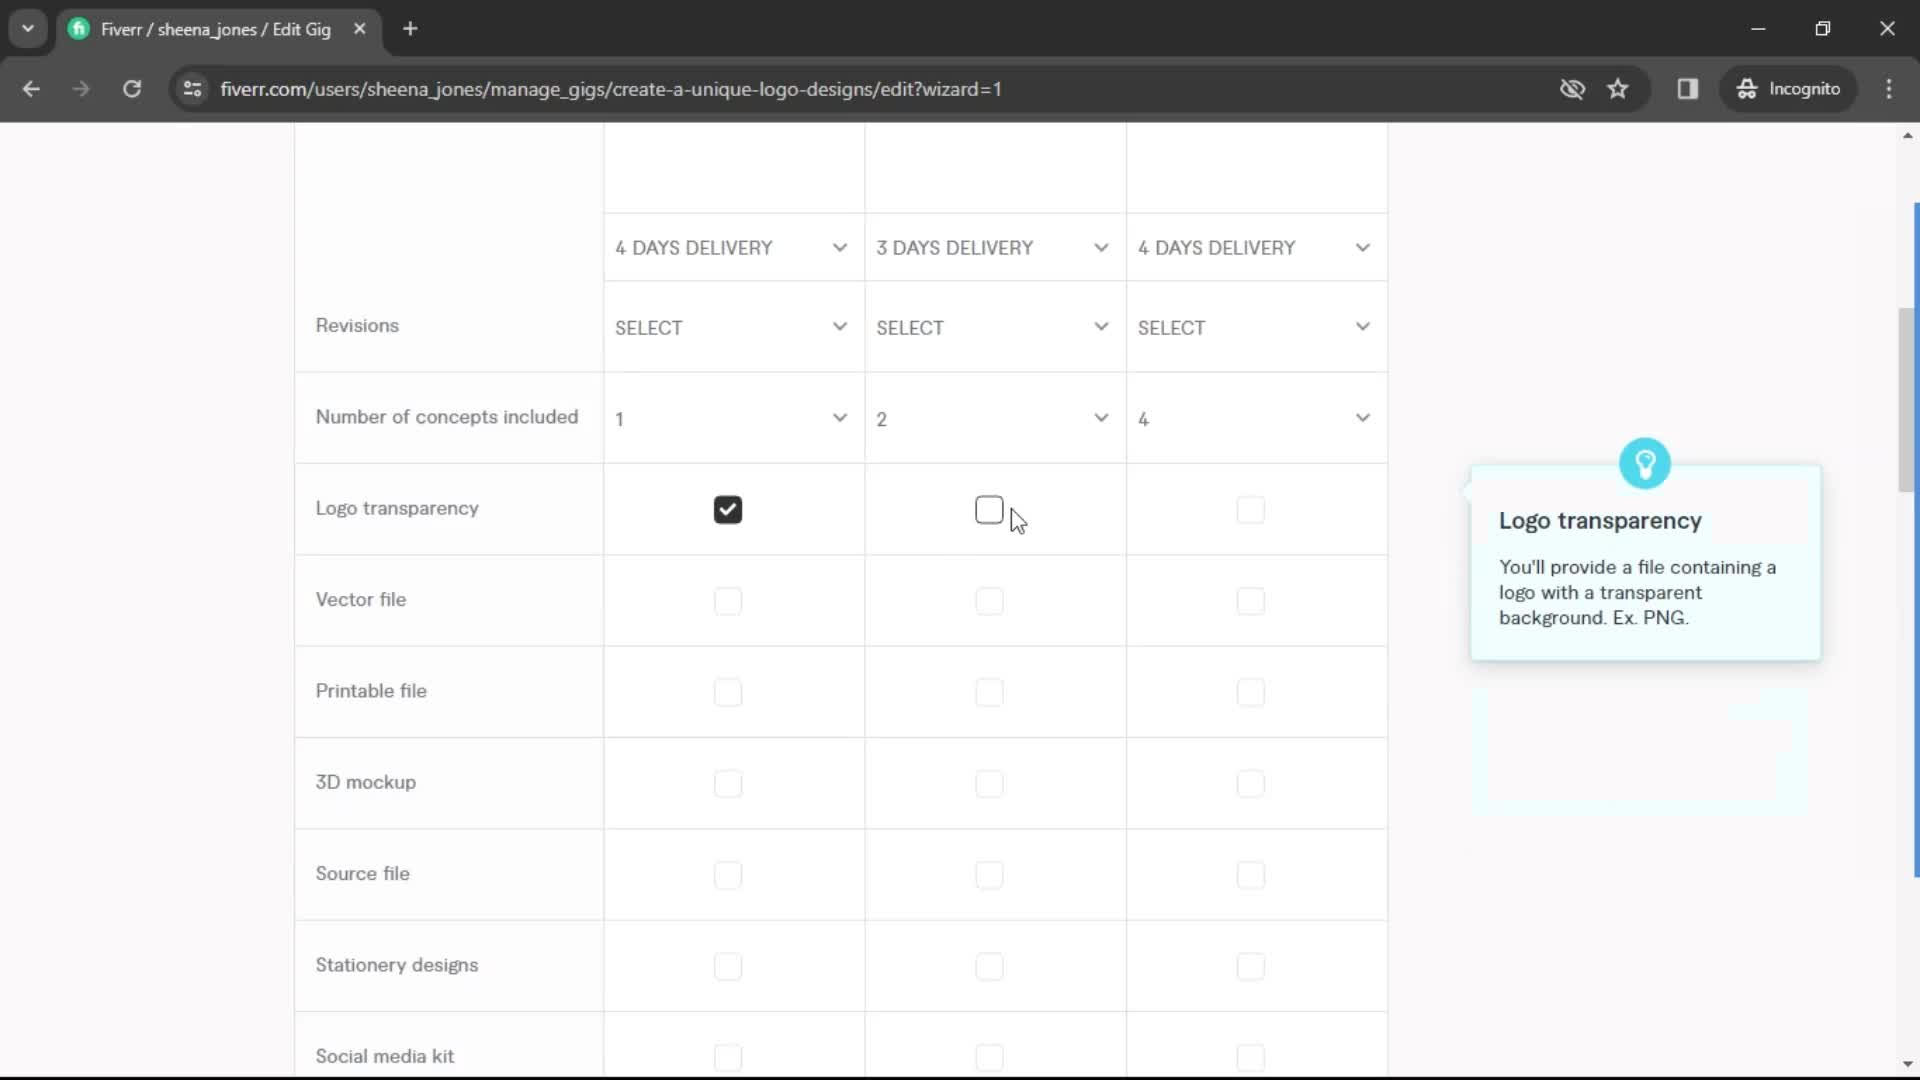
Task: Enable Source file checkbox for third package
Action: click(1249, 873)
